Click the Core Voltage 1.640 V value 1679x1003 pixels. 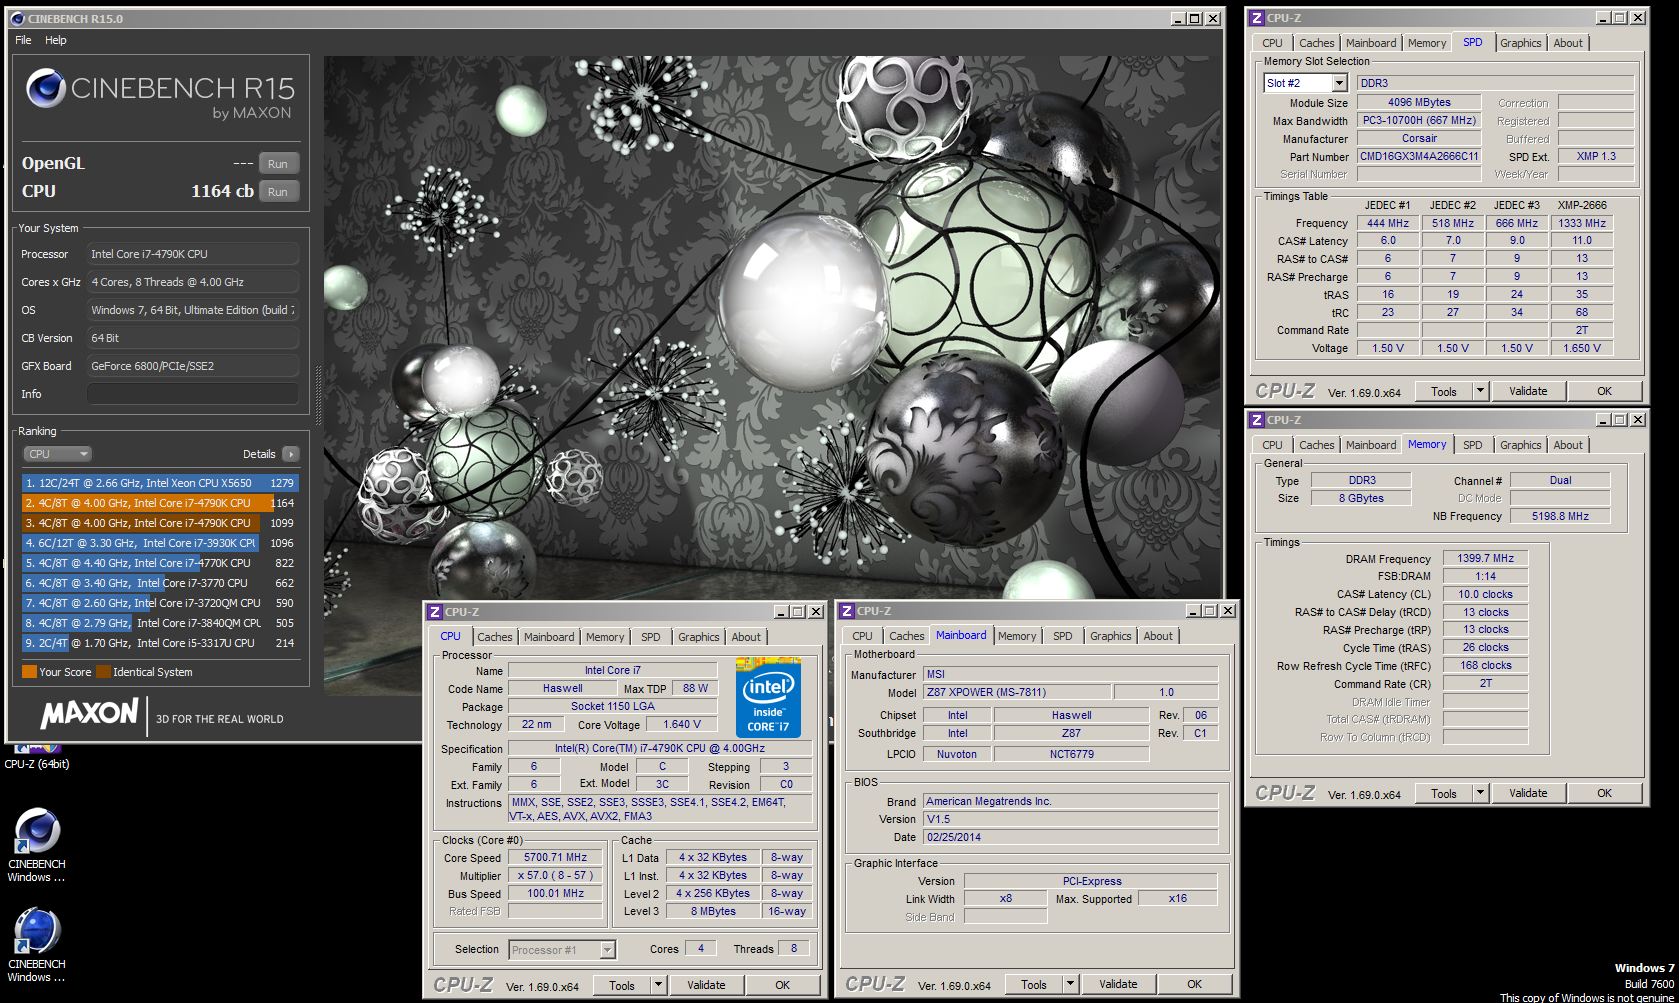point(682,725)
